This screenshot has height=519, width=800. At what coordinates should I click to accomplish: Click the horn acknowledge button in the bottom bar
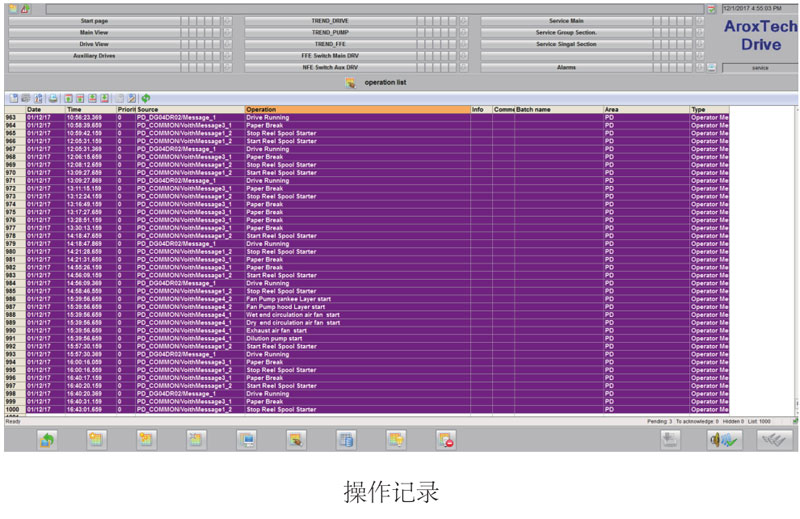723,438
